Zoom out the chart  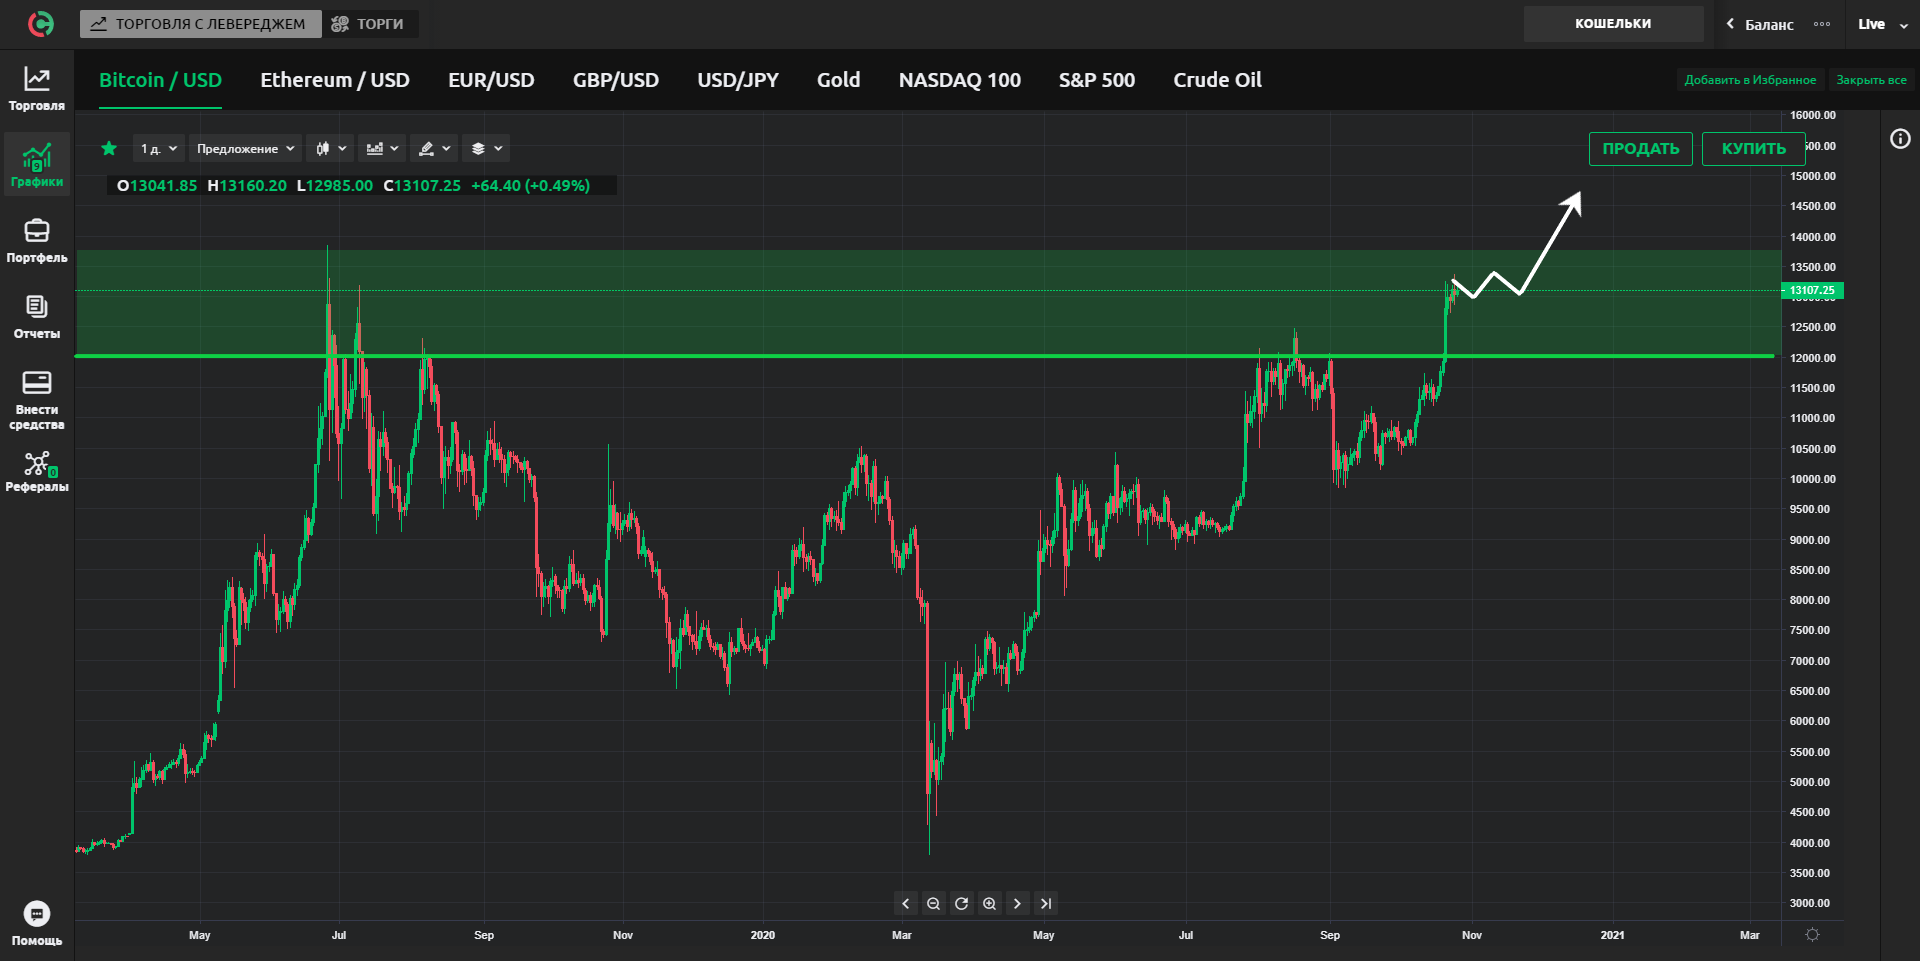click(933, 904)
